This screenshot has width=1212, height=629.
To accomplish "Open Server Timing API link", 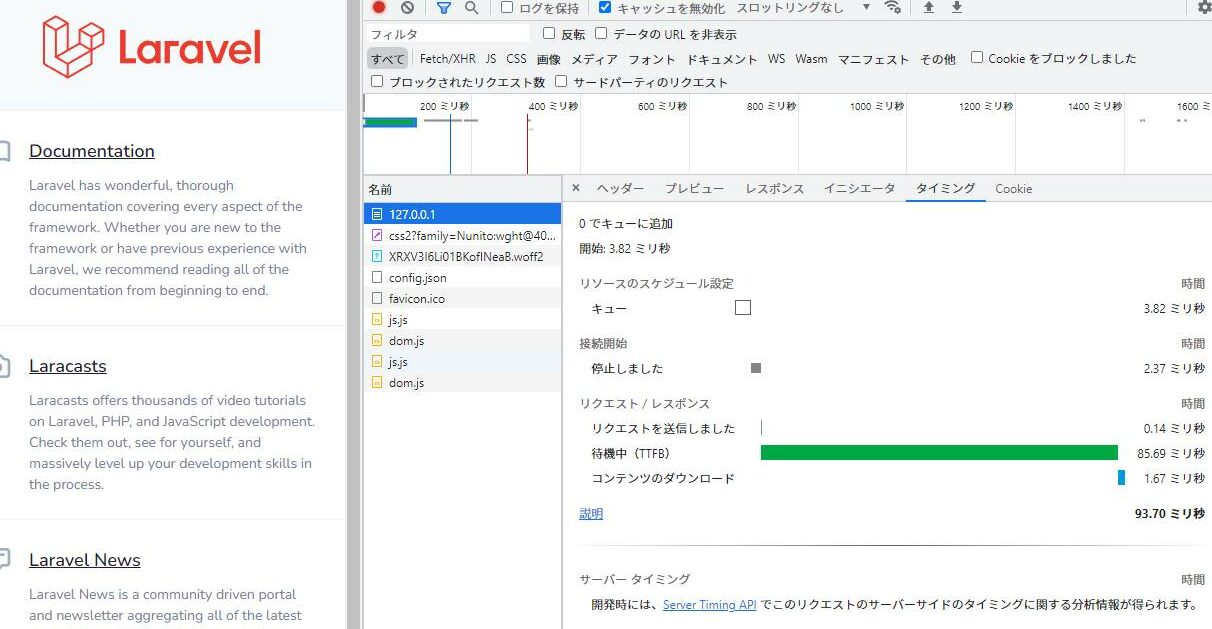I will [x=709, y=604].
